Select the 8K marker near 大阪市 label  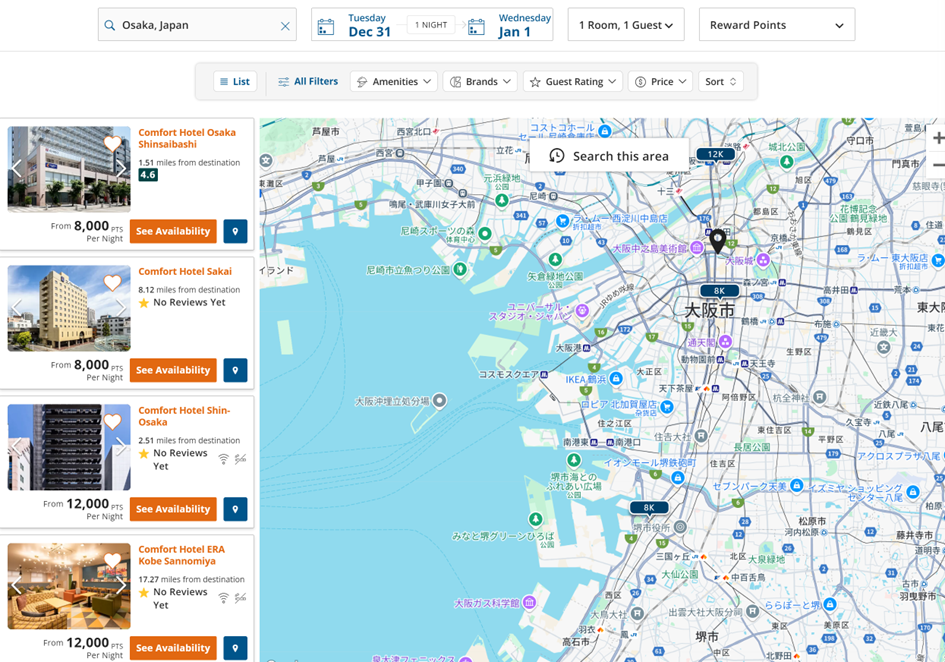[719, 292]
